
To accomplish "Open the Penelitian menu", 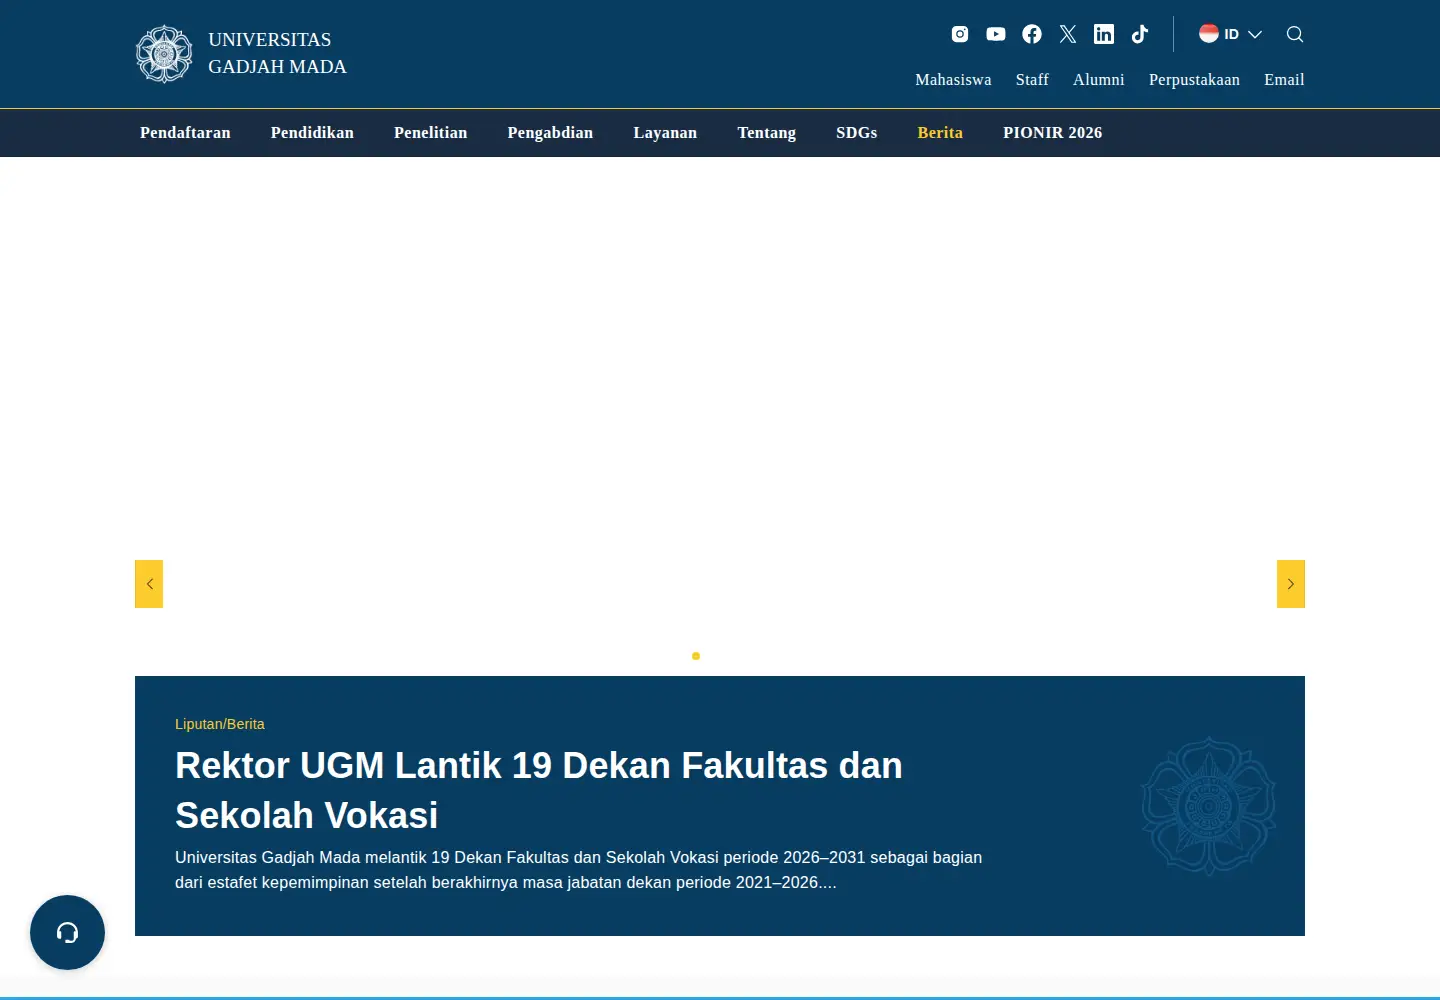I will tap(430, 133).
